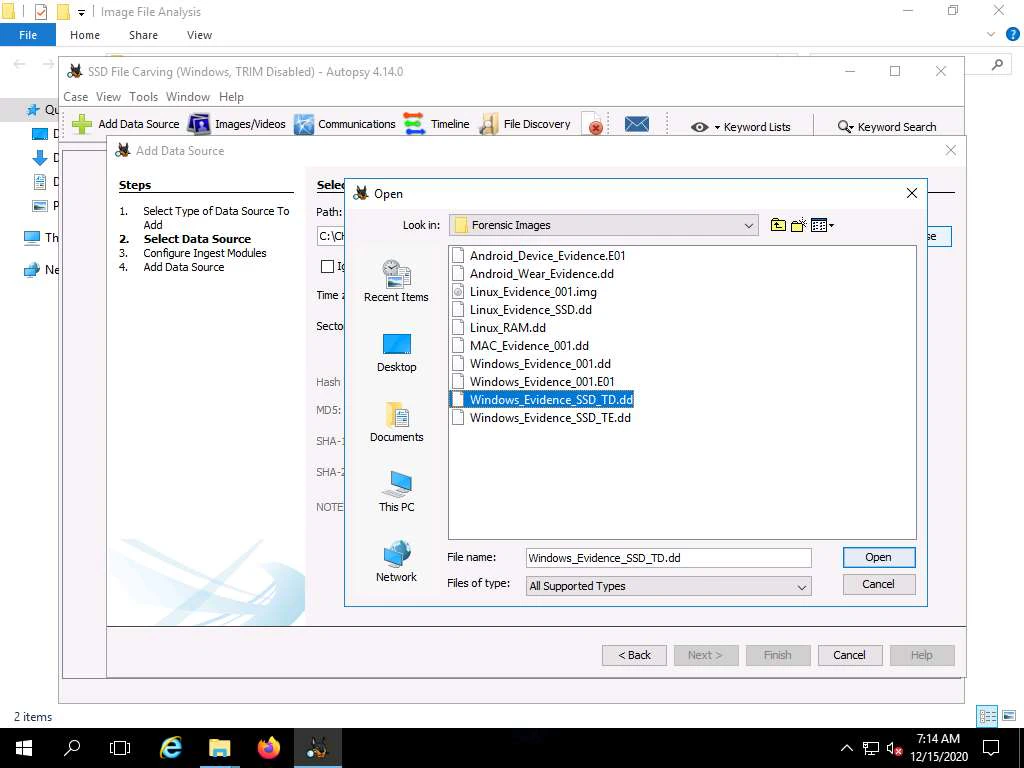The height and width of the screenshot is (768, 1024).
Task: Open Timeline tool in Autopsy toolbar
Action: tap(436, 124)
